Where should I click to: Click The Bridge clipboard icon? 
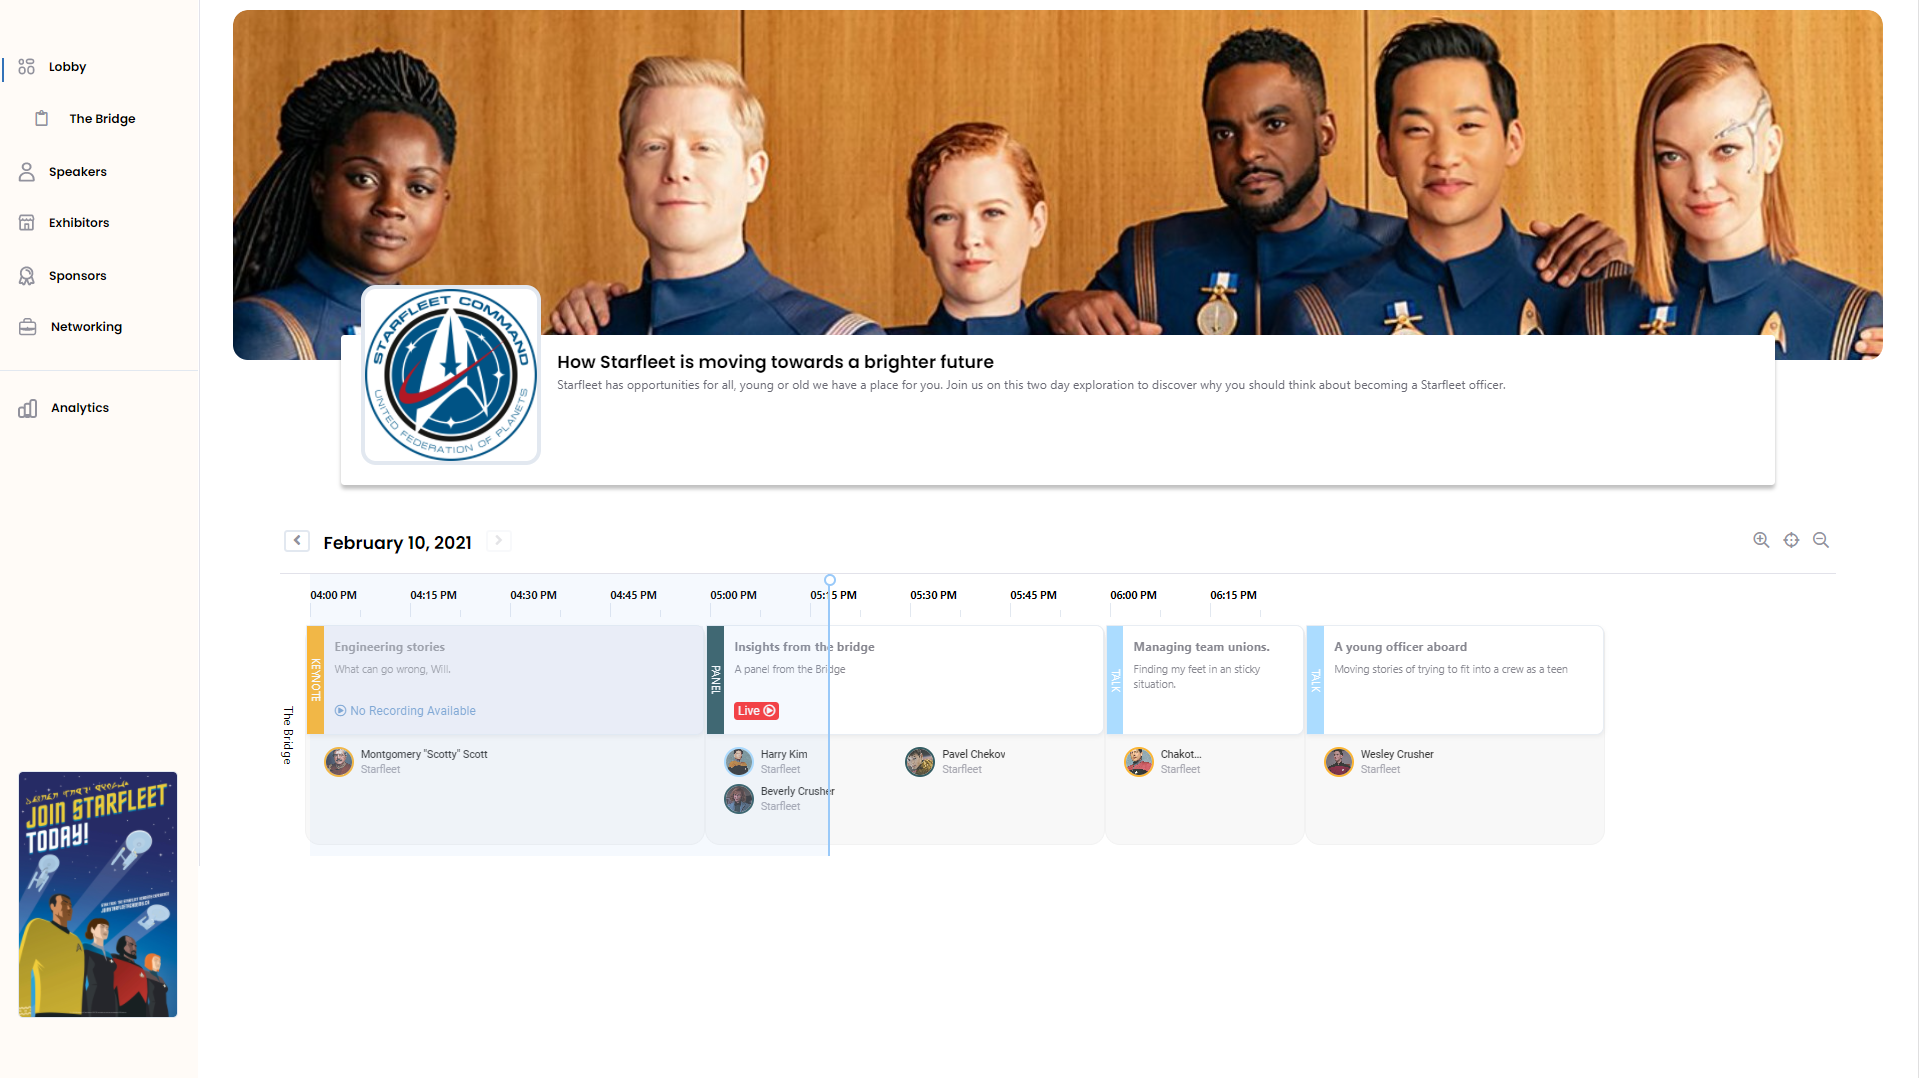pyautogui.click(x=42, y=119)
